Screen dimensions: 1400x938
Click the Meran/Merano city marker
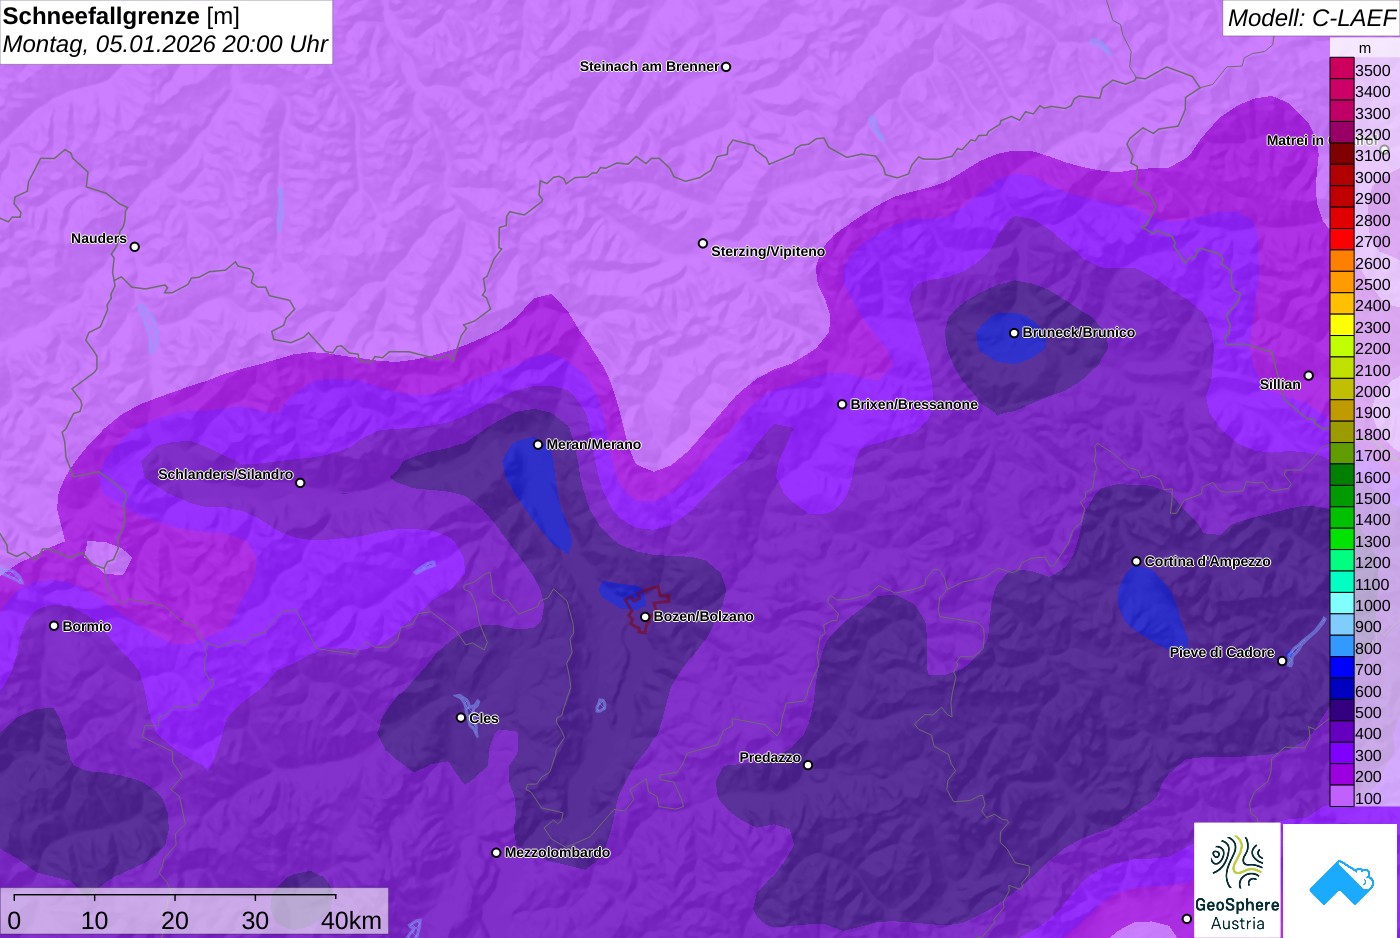538,445
